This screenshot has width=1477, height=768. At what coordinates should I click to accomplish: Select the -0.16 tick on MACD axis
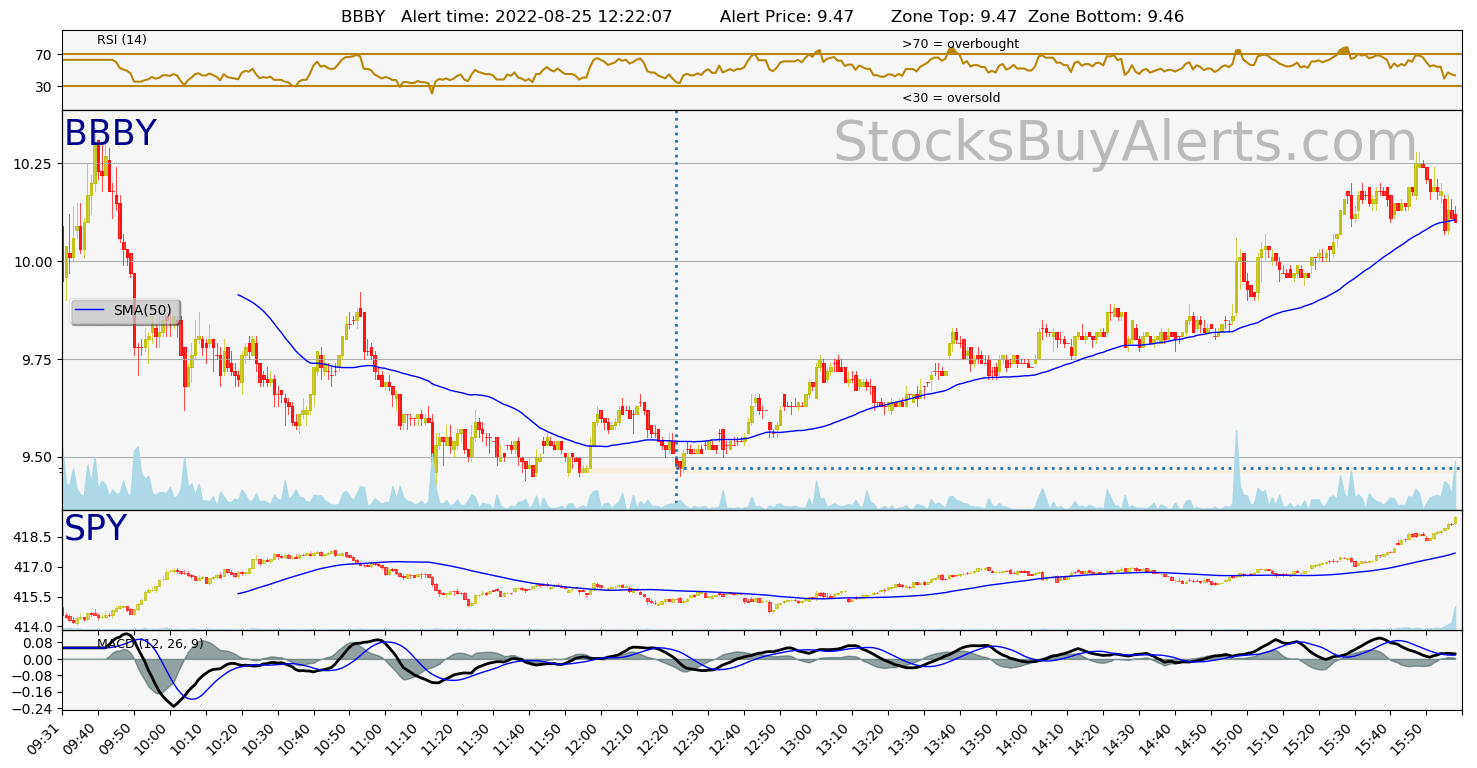click(34, 692)
